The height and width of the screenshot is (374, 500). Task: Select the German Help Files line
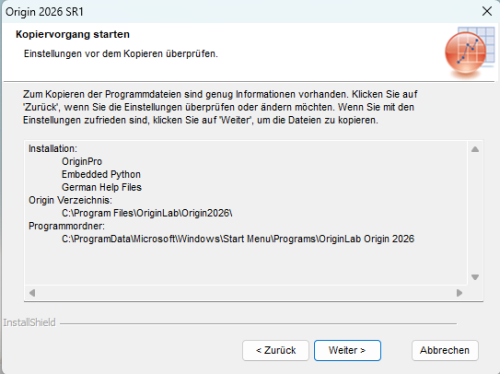[101, 187]
